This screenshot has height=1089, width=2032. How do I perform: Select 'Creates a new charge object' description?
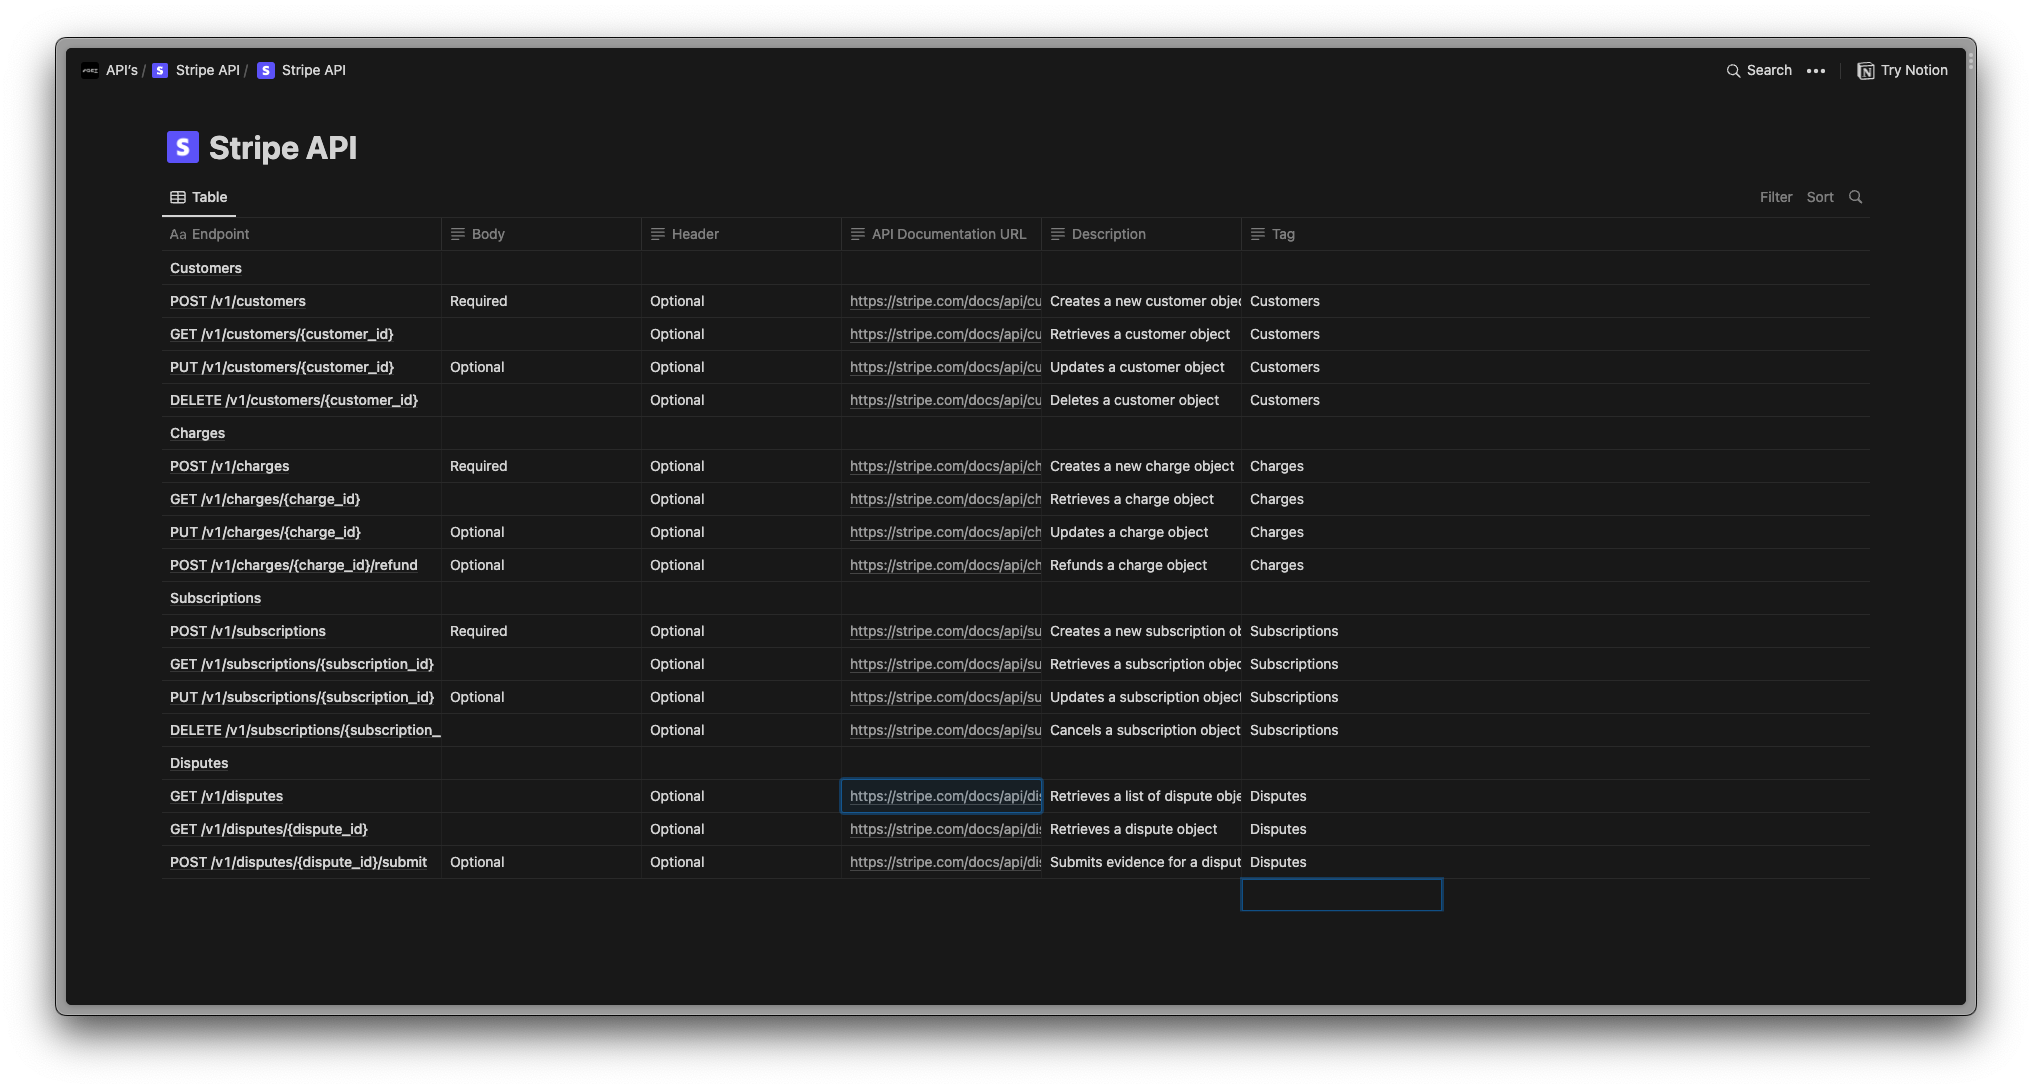(1142, 466)
